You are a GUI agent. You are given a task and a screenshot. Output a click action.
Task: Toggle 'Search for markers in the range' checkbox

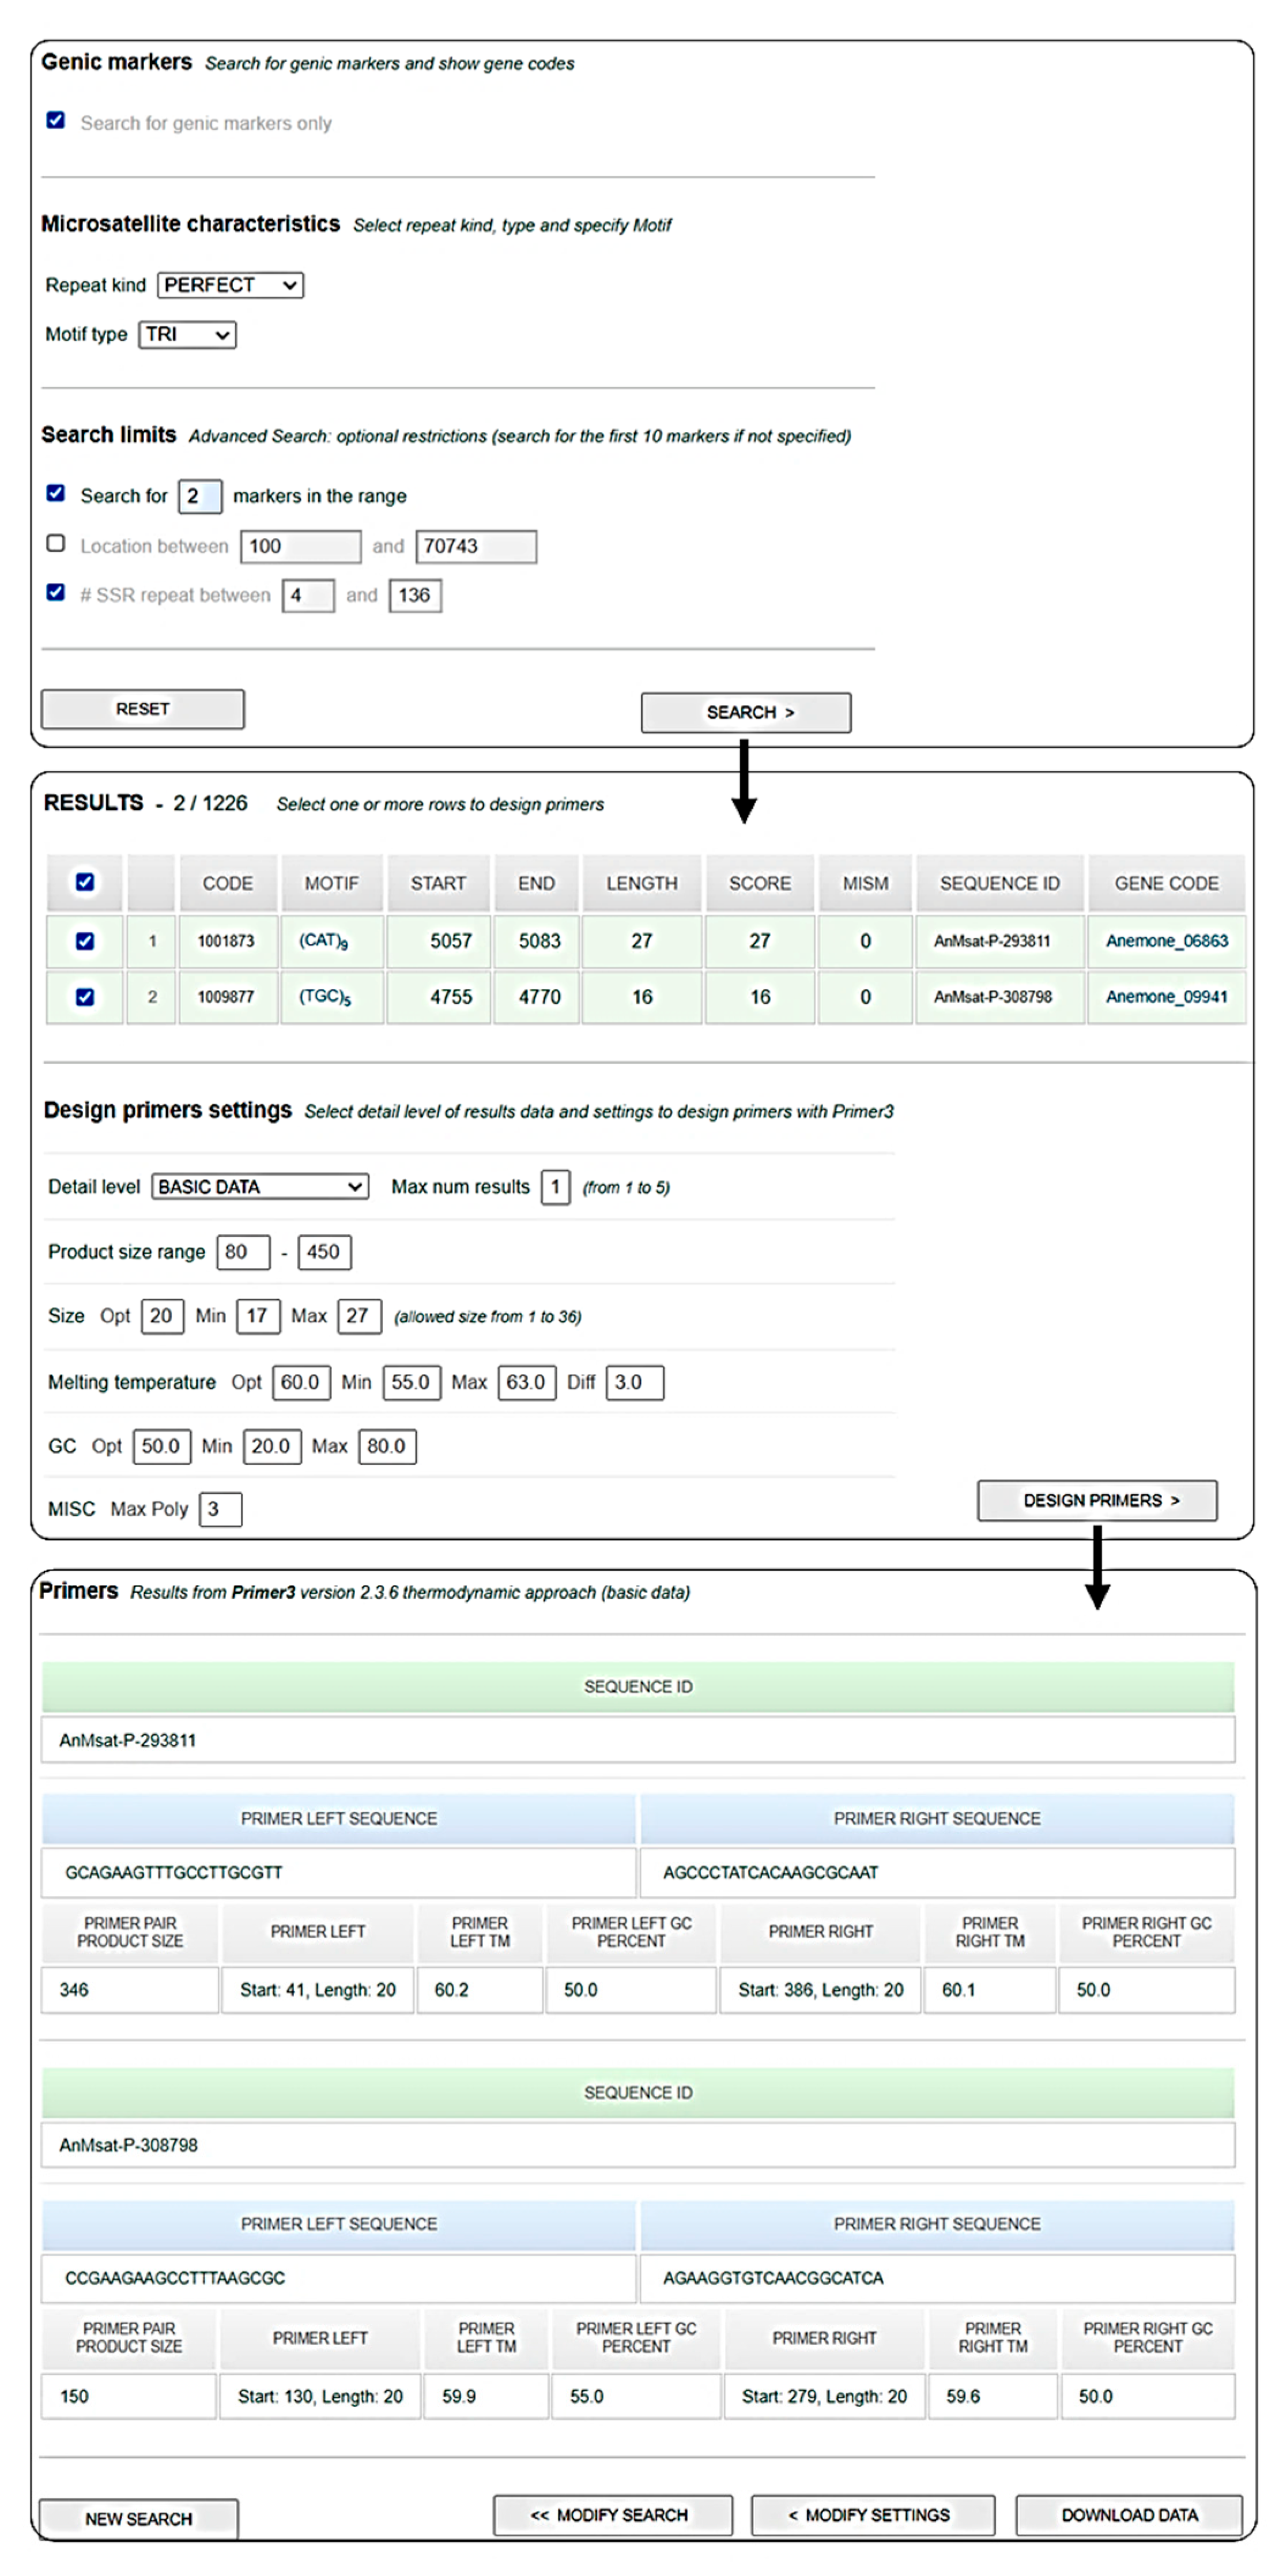pos(56,493)
